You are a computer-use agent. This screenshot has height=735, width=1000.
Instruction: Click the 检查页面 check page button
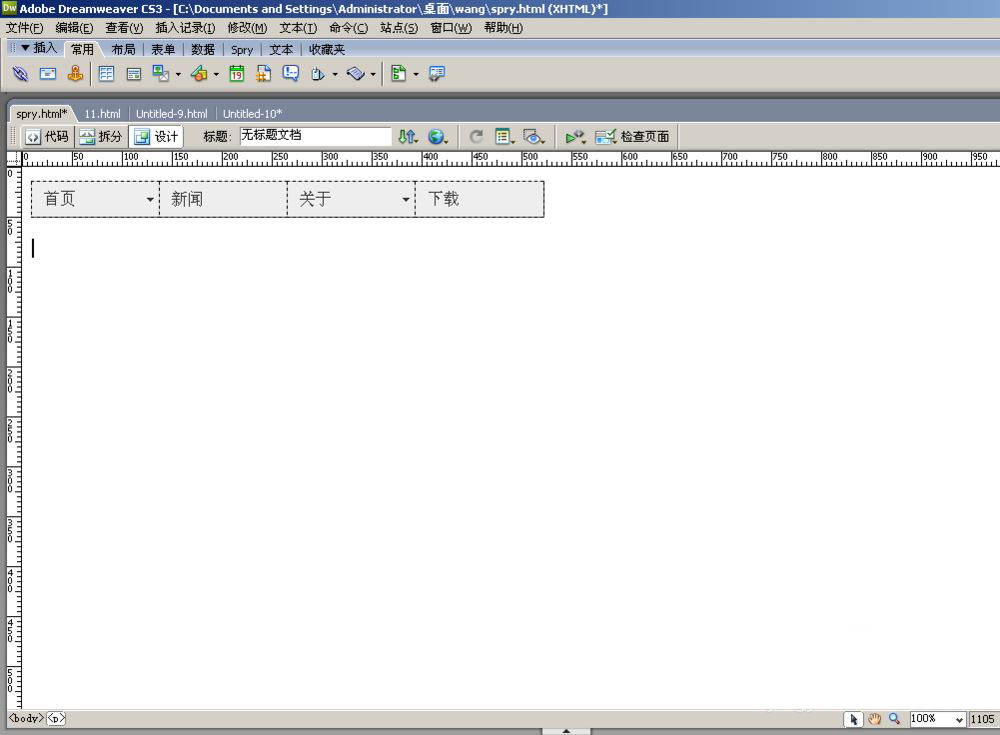coord(632,137)
